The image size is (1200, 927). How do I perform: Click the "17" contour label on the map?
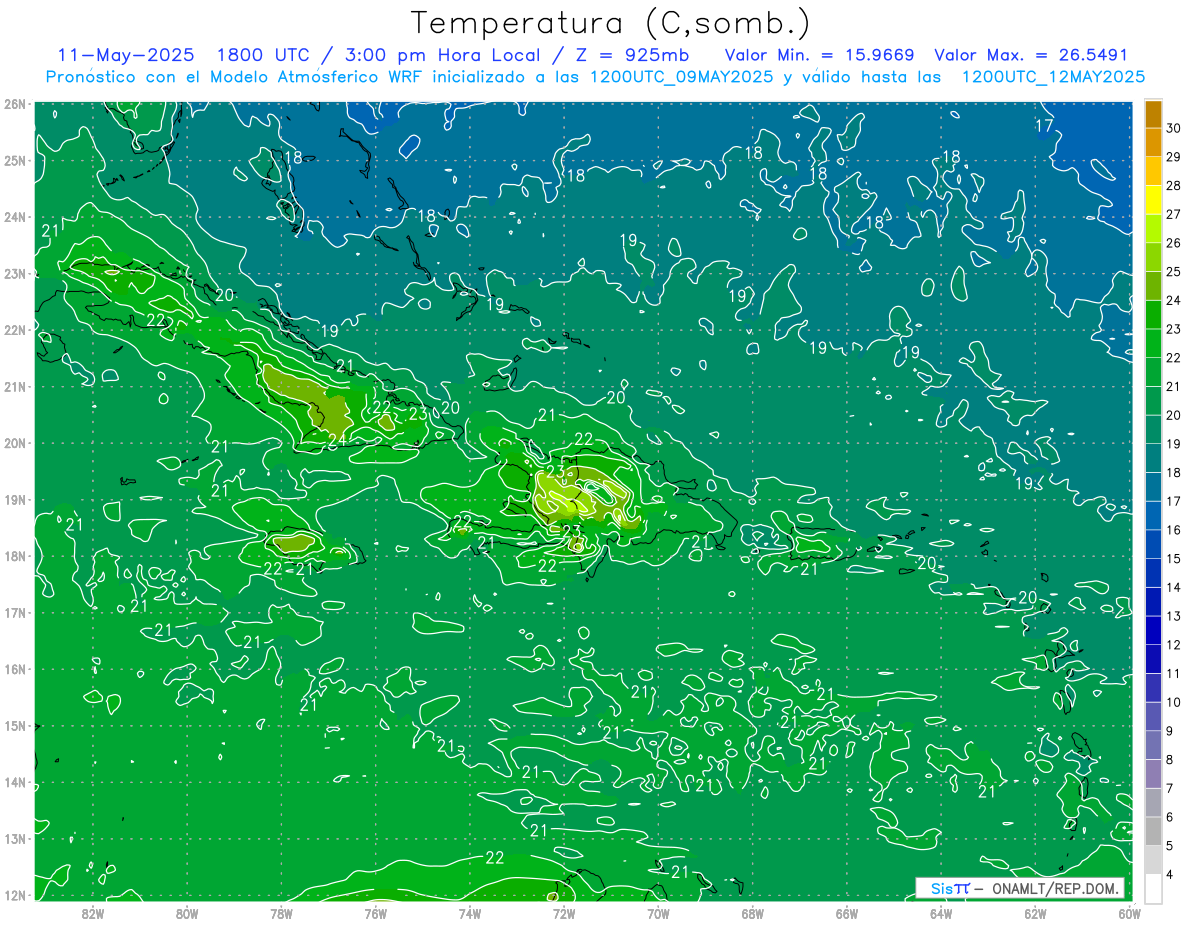point(1044,126)
